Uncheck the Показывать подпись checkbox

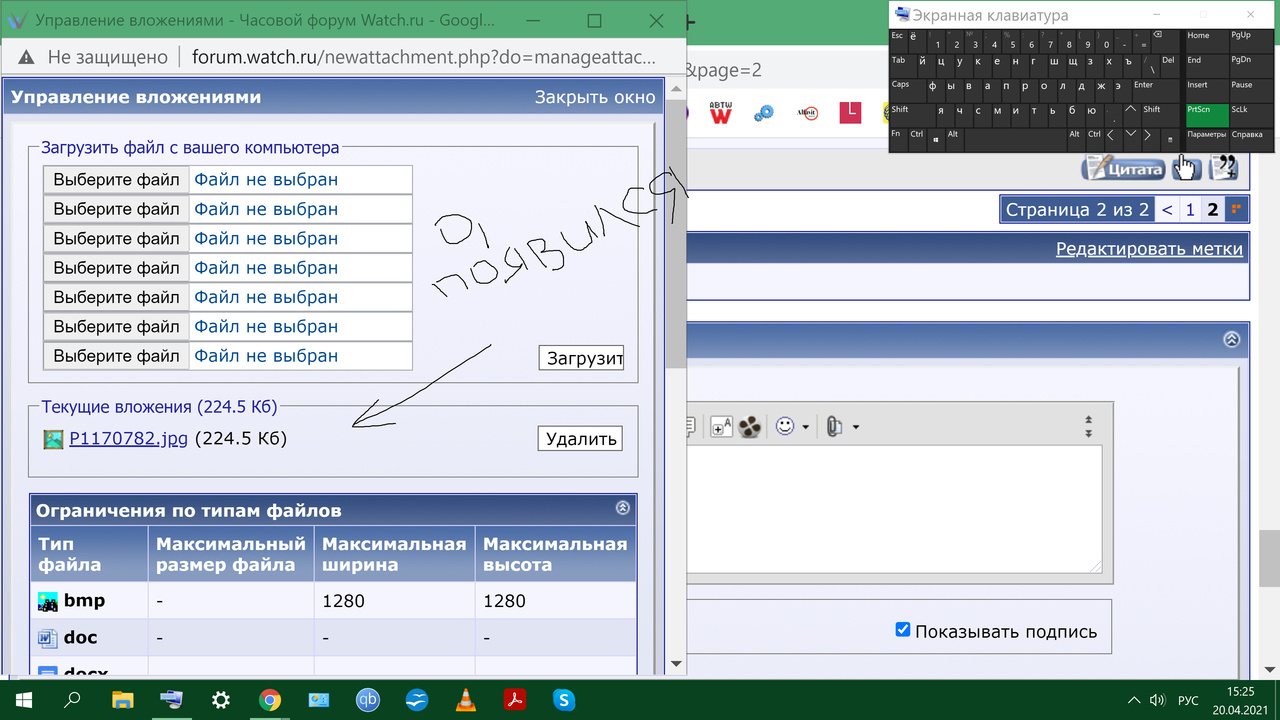click(903, 630)
